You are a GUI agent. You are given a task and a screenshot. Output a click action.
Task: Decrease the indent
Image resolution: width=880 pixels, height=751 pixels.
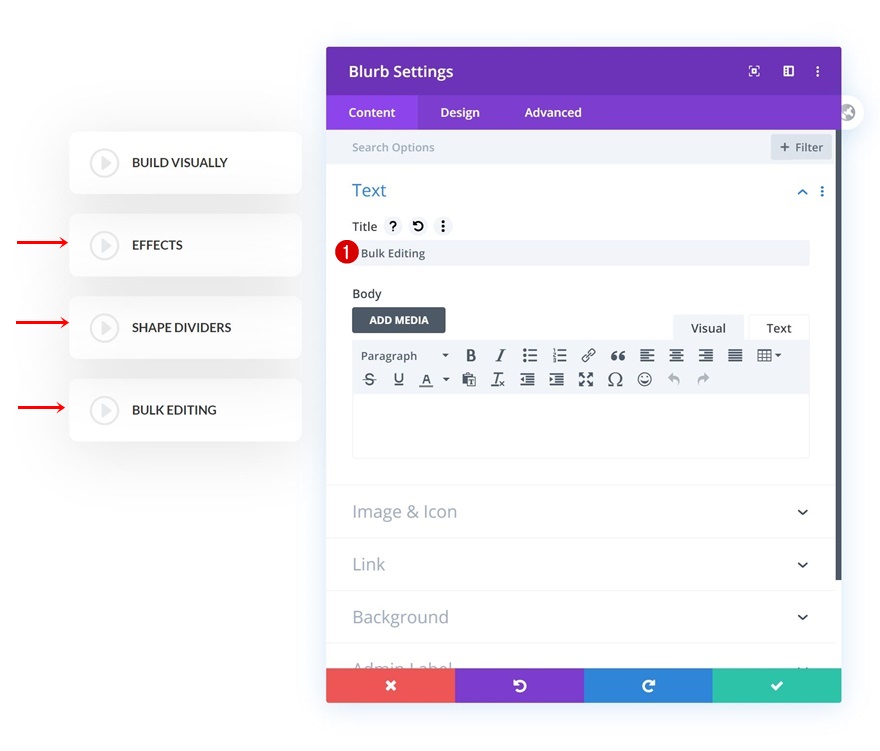pos(527,379)
